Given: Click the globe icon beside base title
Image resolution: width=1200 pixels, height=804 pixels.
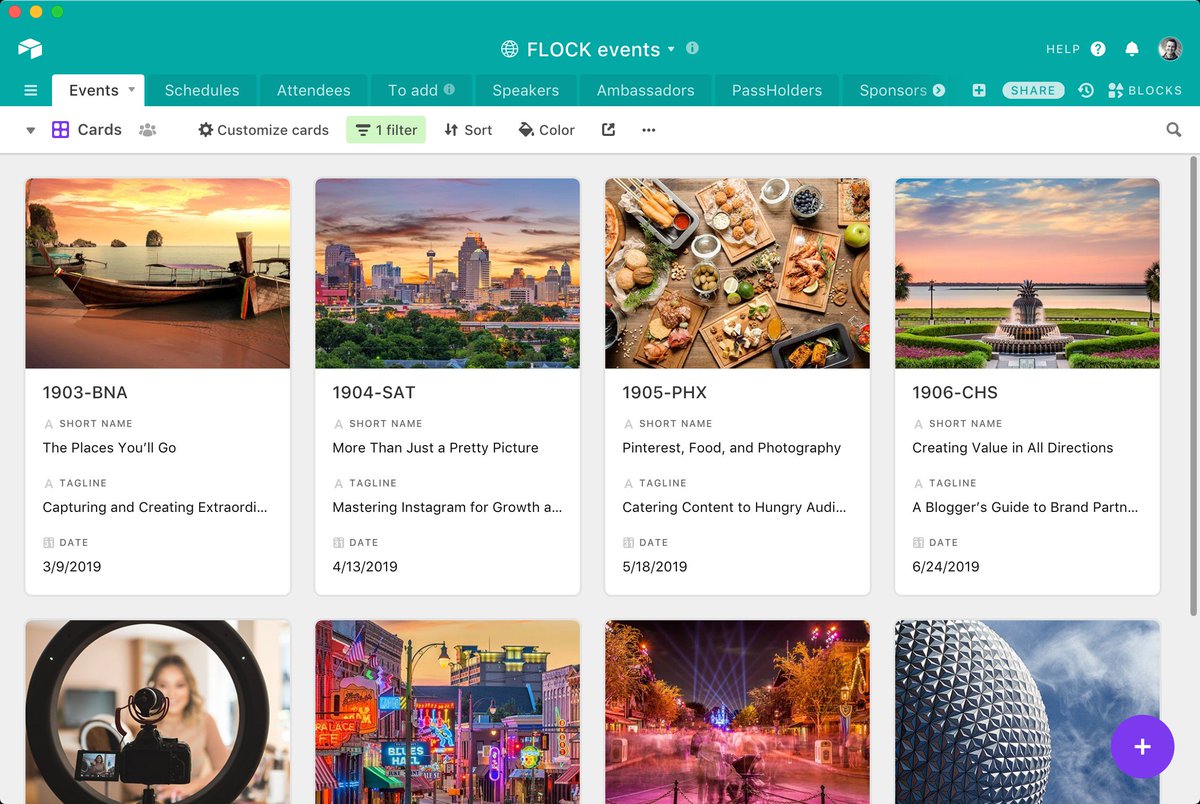Looking at the screenshot, I should point(510,49).
